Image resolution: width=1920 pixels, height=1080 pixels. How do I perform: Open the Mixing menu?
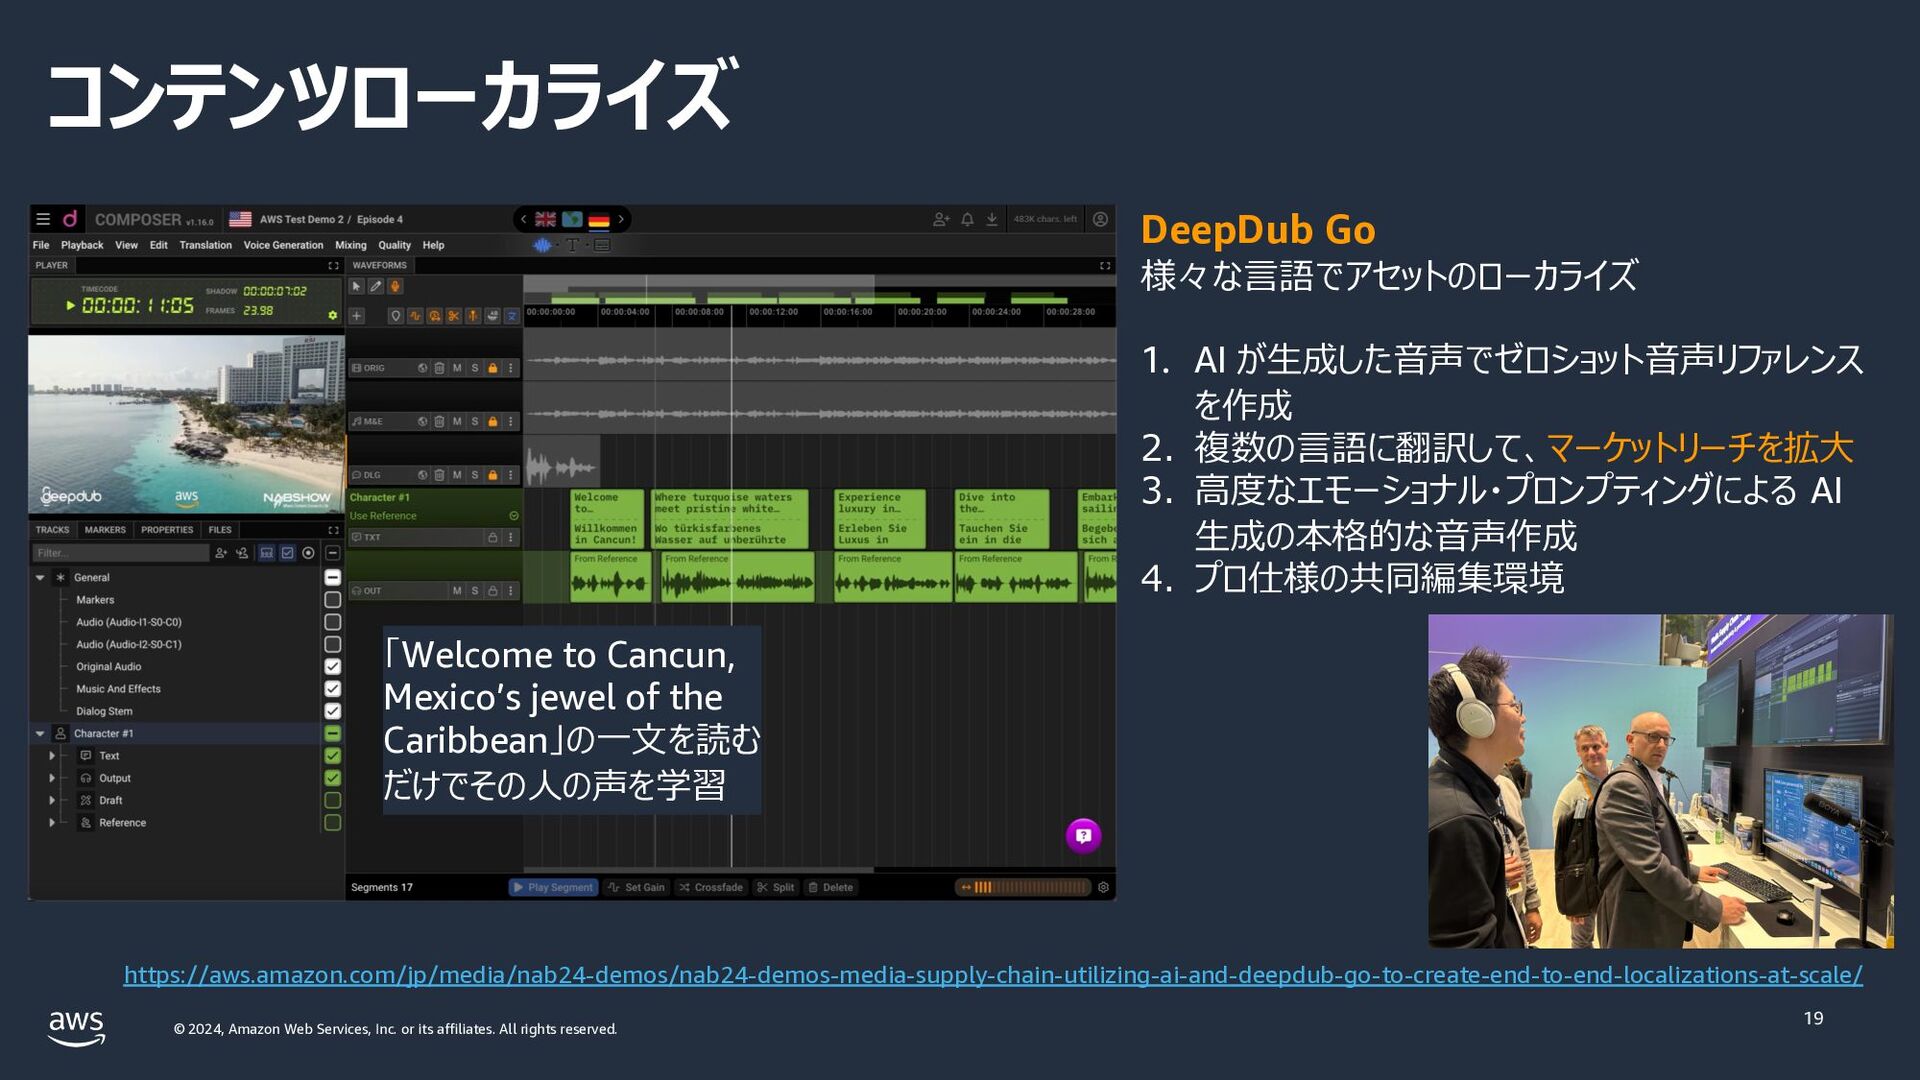350,245
